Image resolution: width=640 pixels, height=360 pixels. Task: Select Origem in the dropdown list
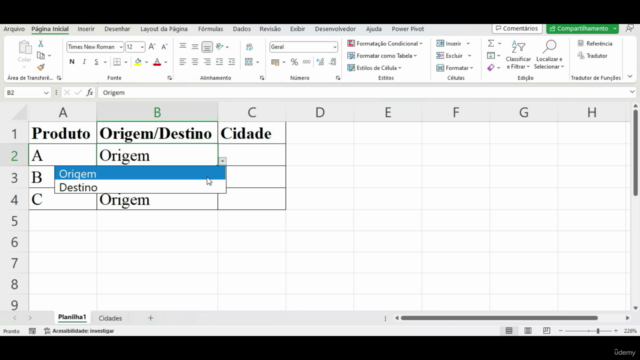(140, 173)
